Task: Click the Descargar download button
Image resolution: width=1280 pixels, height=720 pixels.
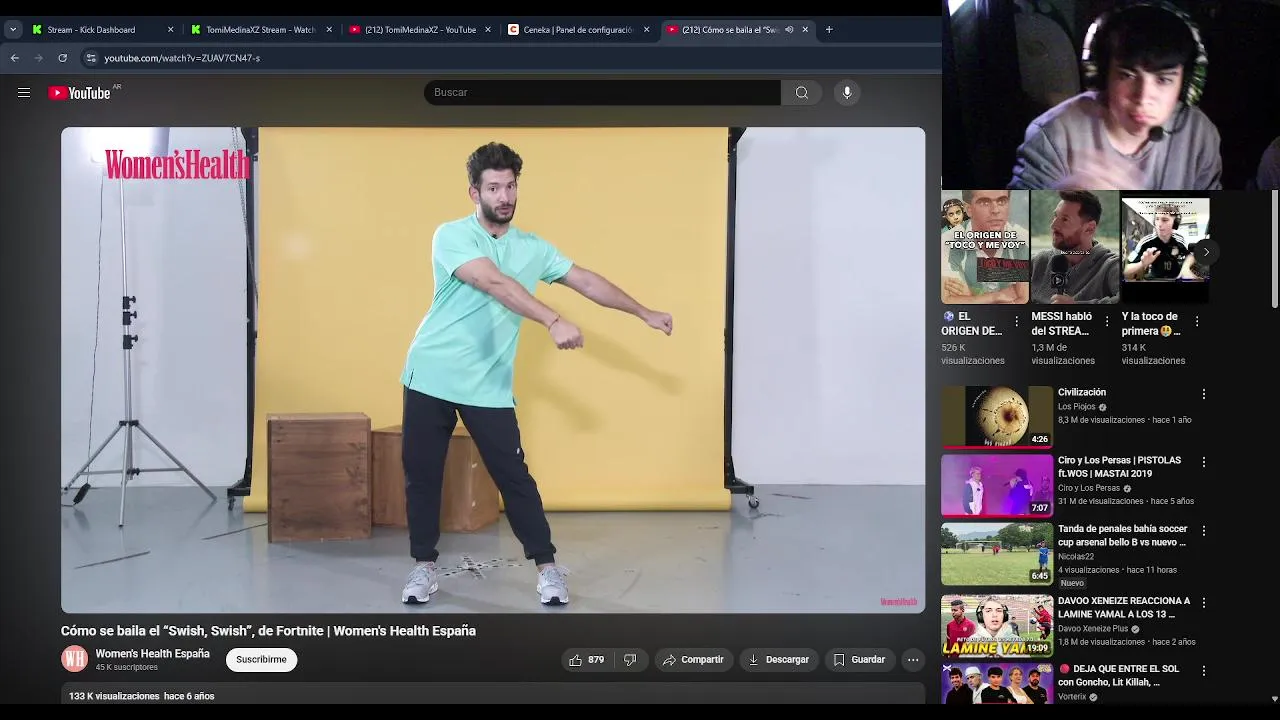Action: coord(778,660)
